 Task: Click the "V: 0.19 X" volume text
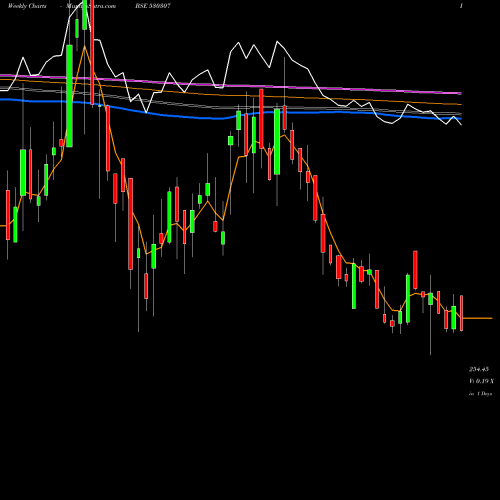pos(481,381)
